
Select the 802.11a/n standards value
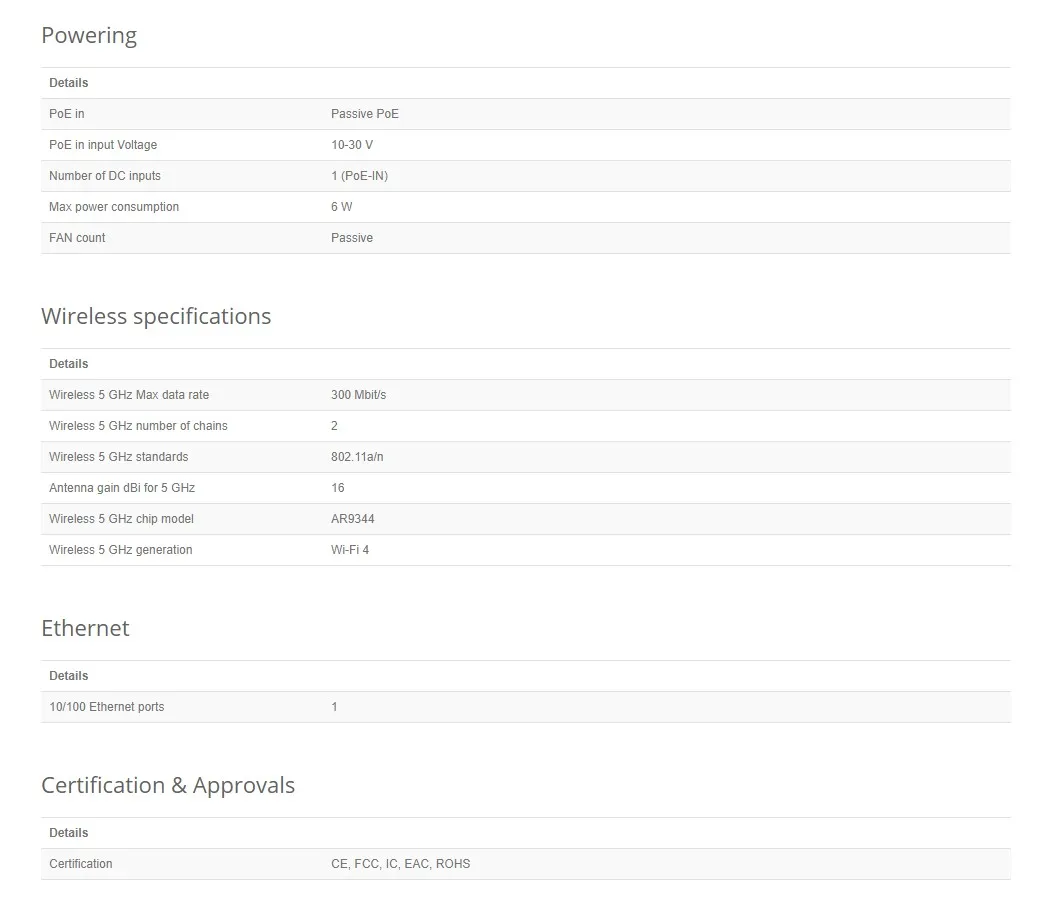coord(357,457)
